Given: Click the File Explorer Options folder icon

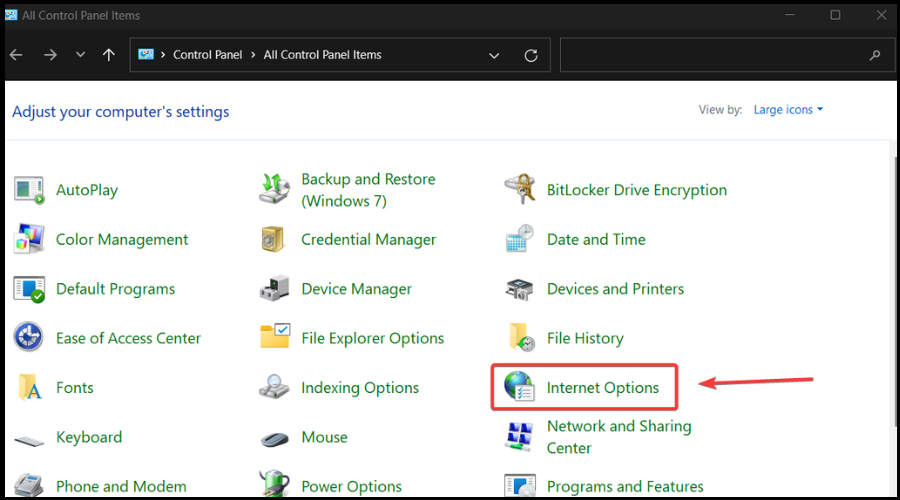Looking at the screenshot, I should (x=275, y=336).
